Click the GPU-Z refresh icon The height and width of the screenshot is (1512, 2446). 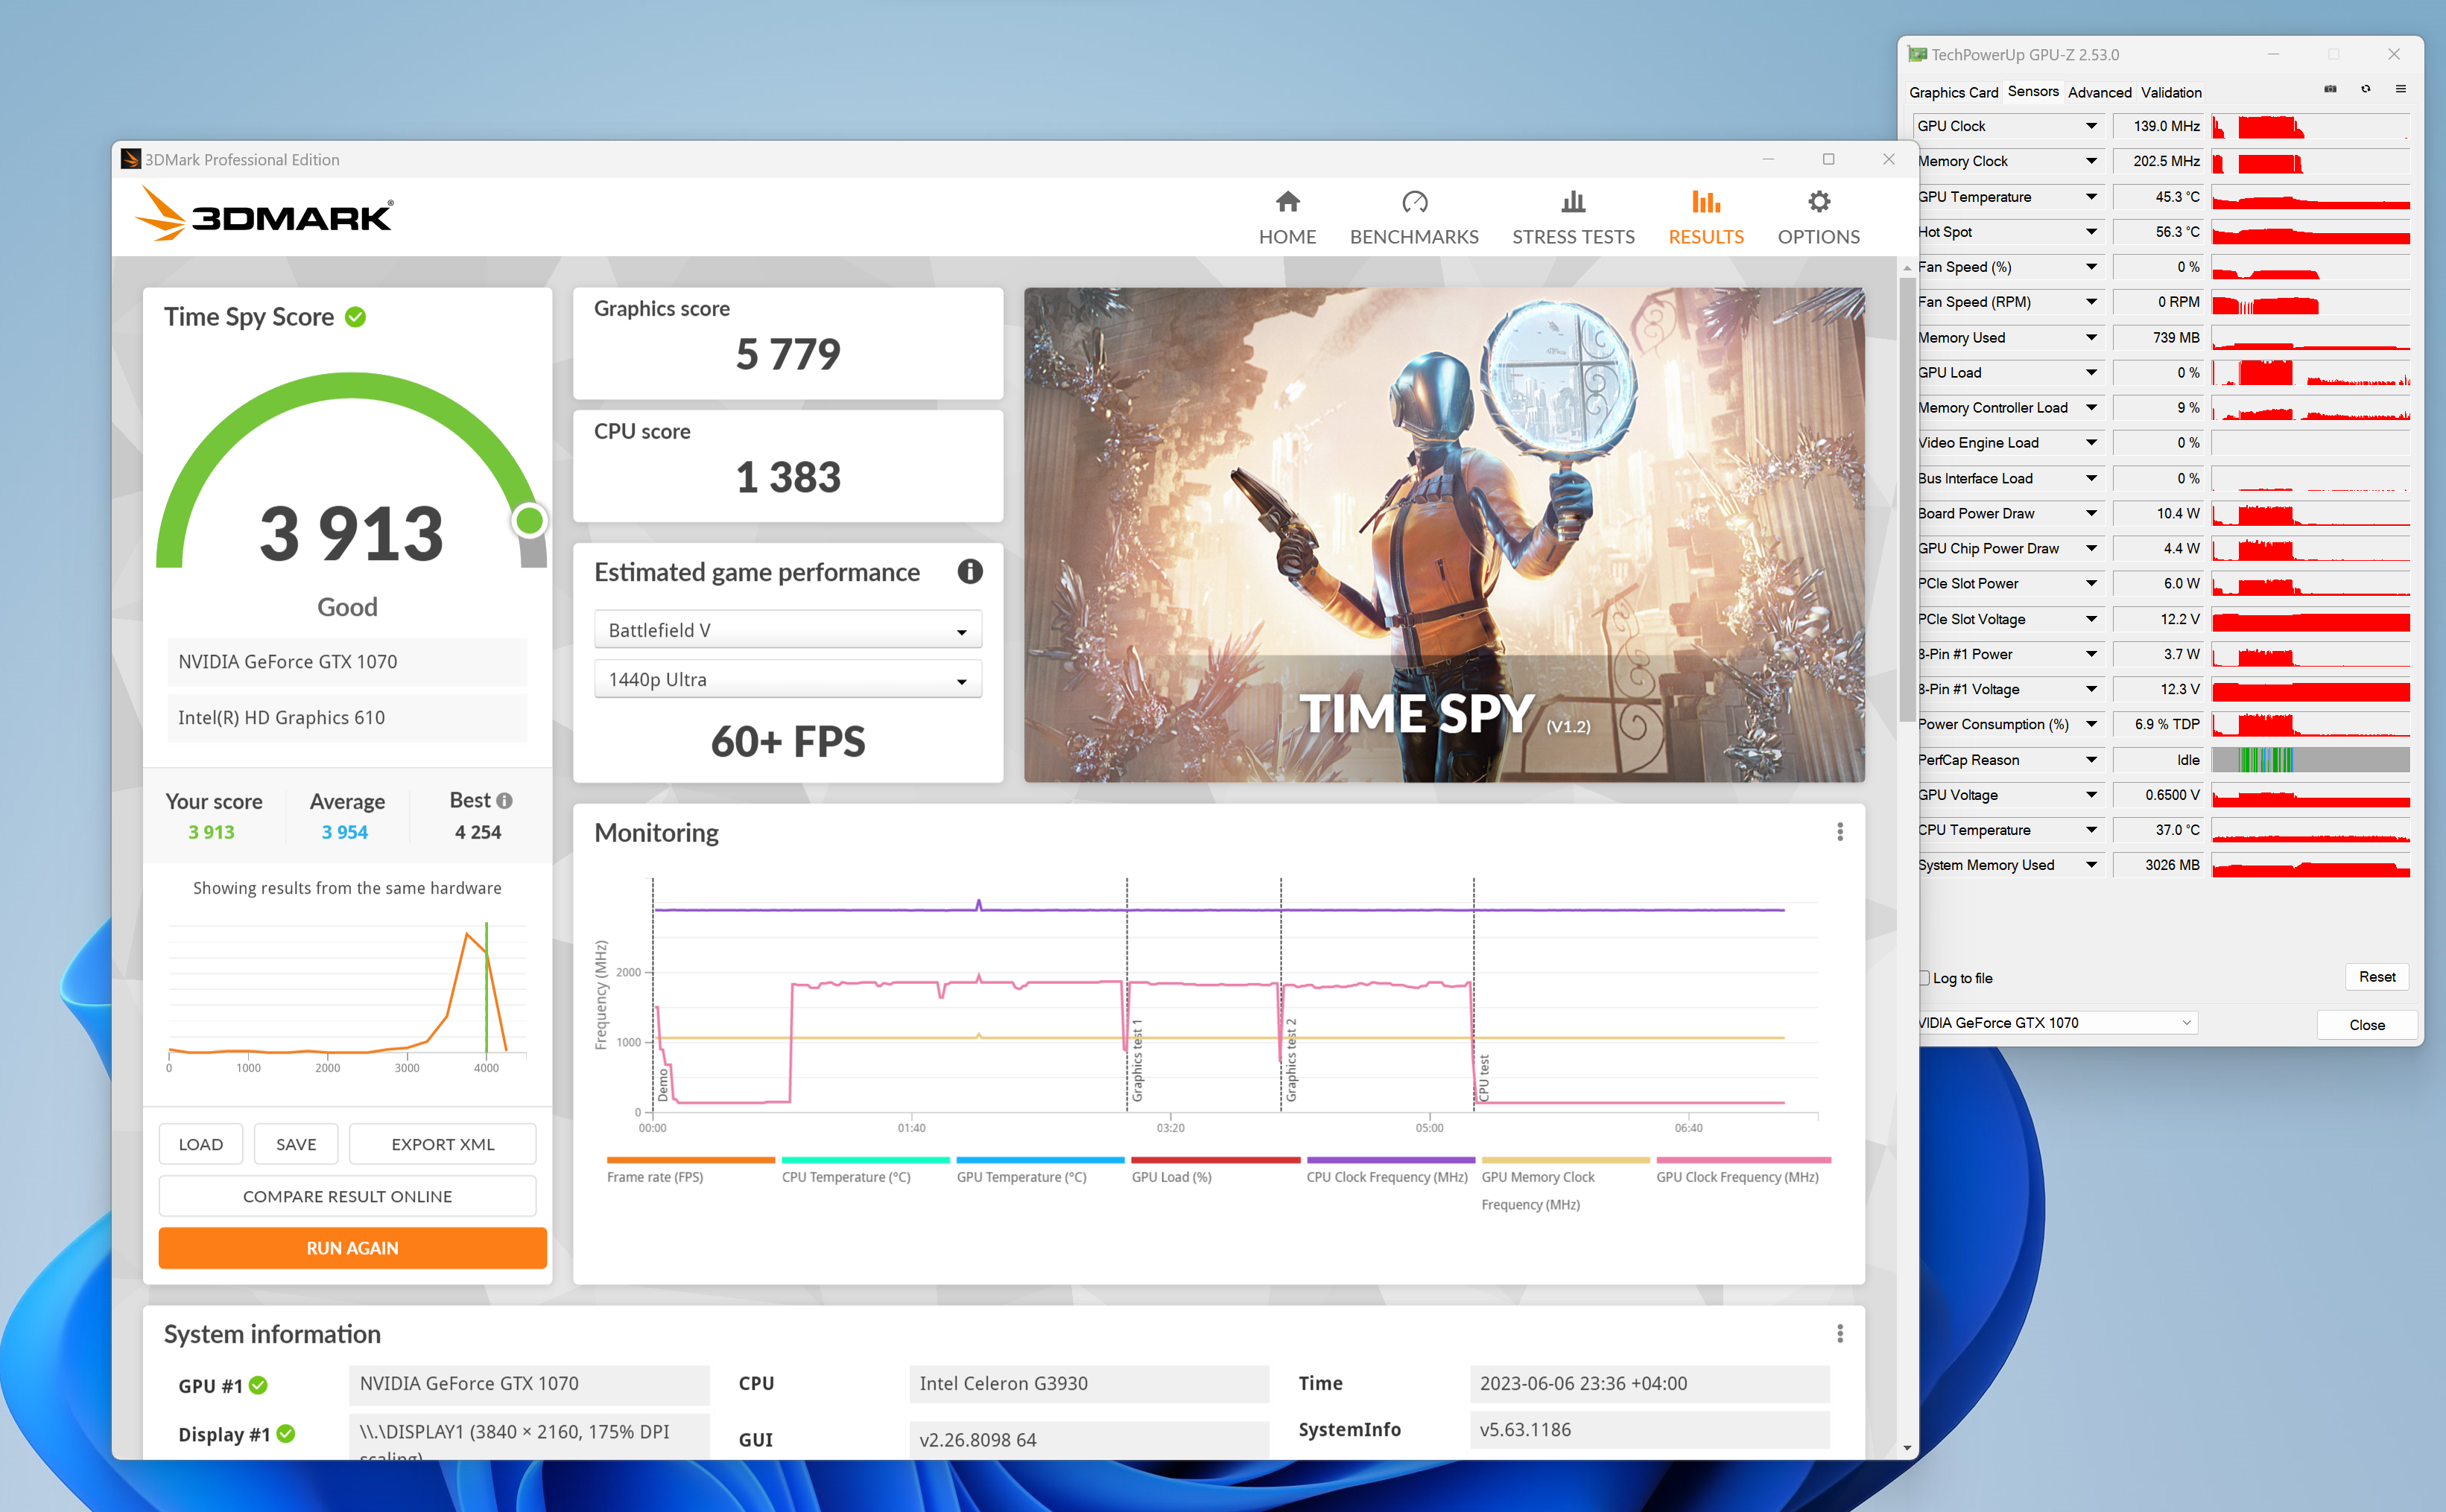tap(2365, 90)
